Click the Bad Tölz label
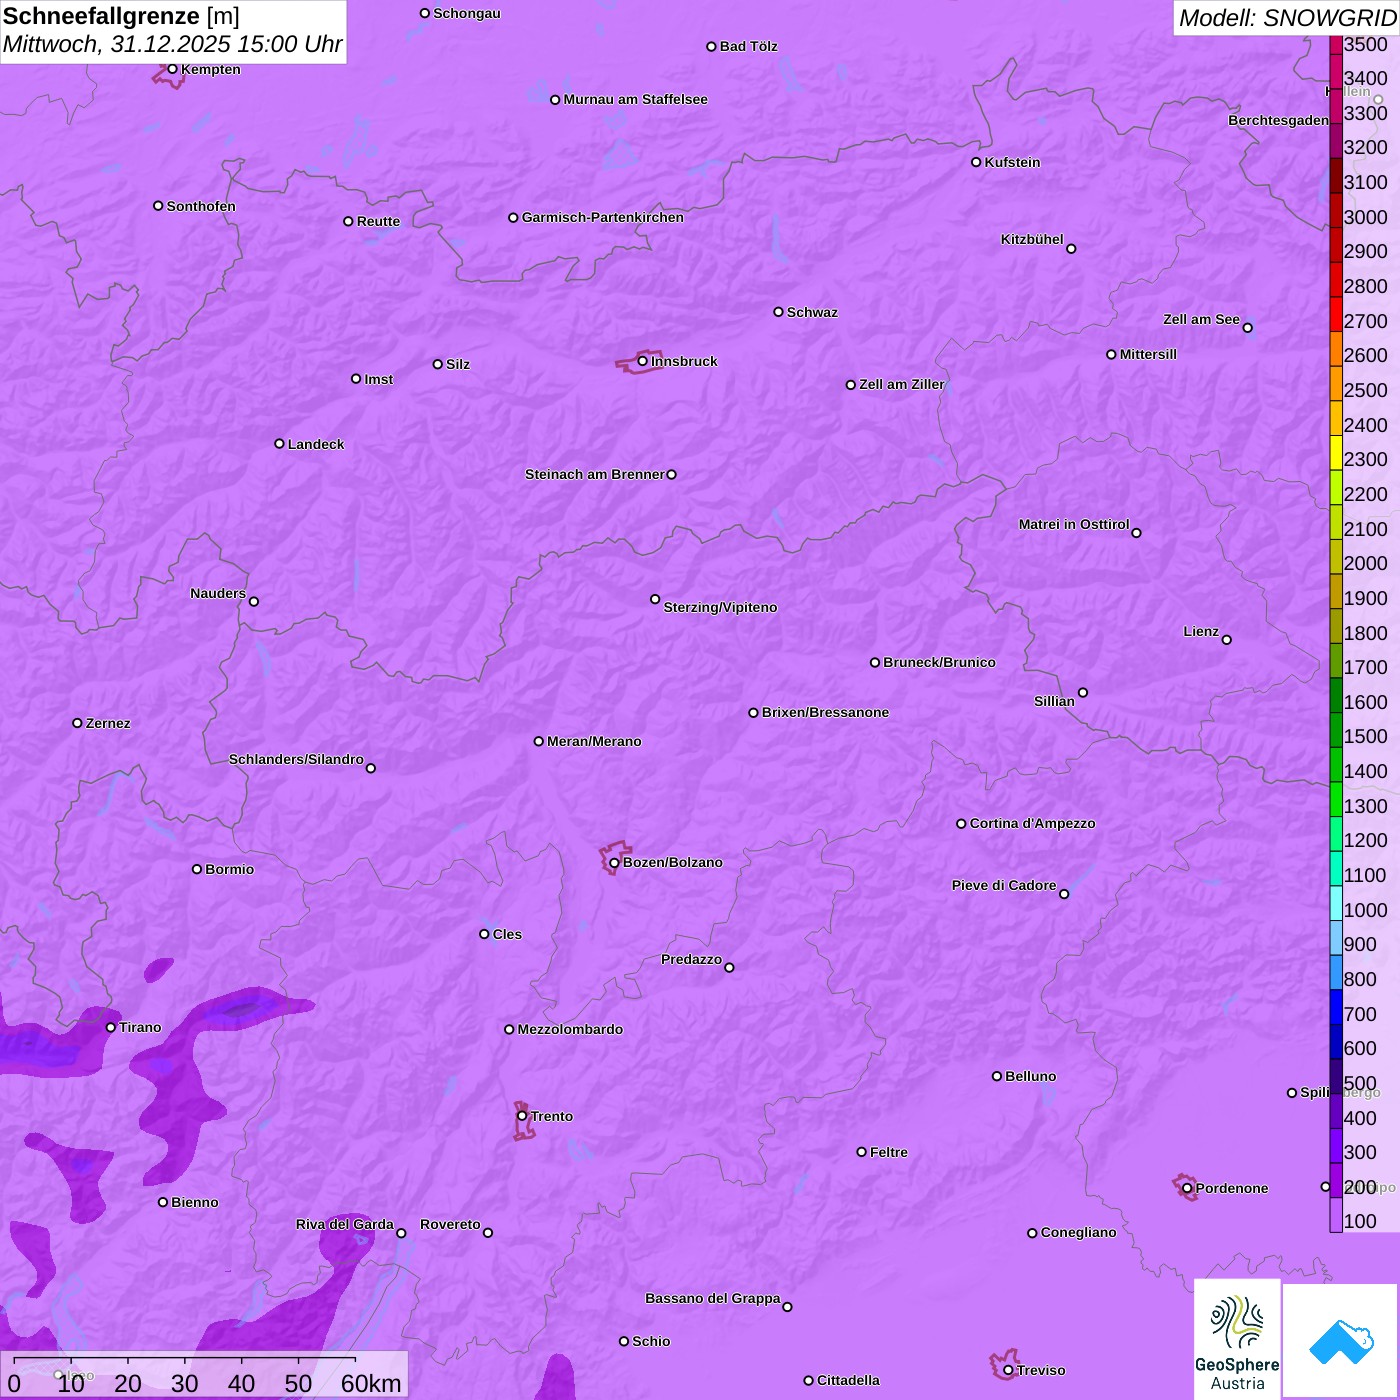 tap(748, 46)
